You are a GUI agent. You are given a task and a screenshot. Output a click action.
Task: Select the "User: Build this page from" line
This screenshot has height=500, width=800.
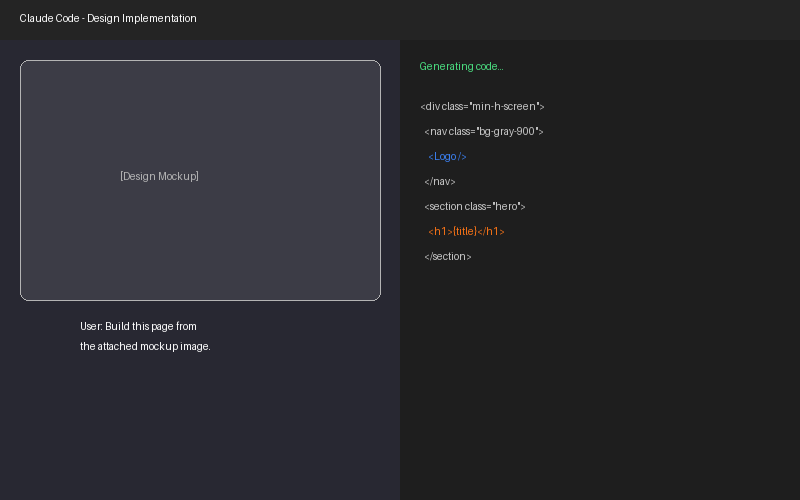click(x=138, y=327)
